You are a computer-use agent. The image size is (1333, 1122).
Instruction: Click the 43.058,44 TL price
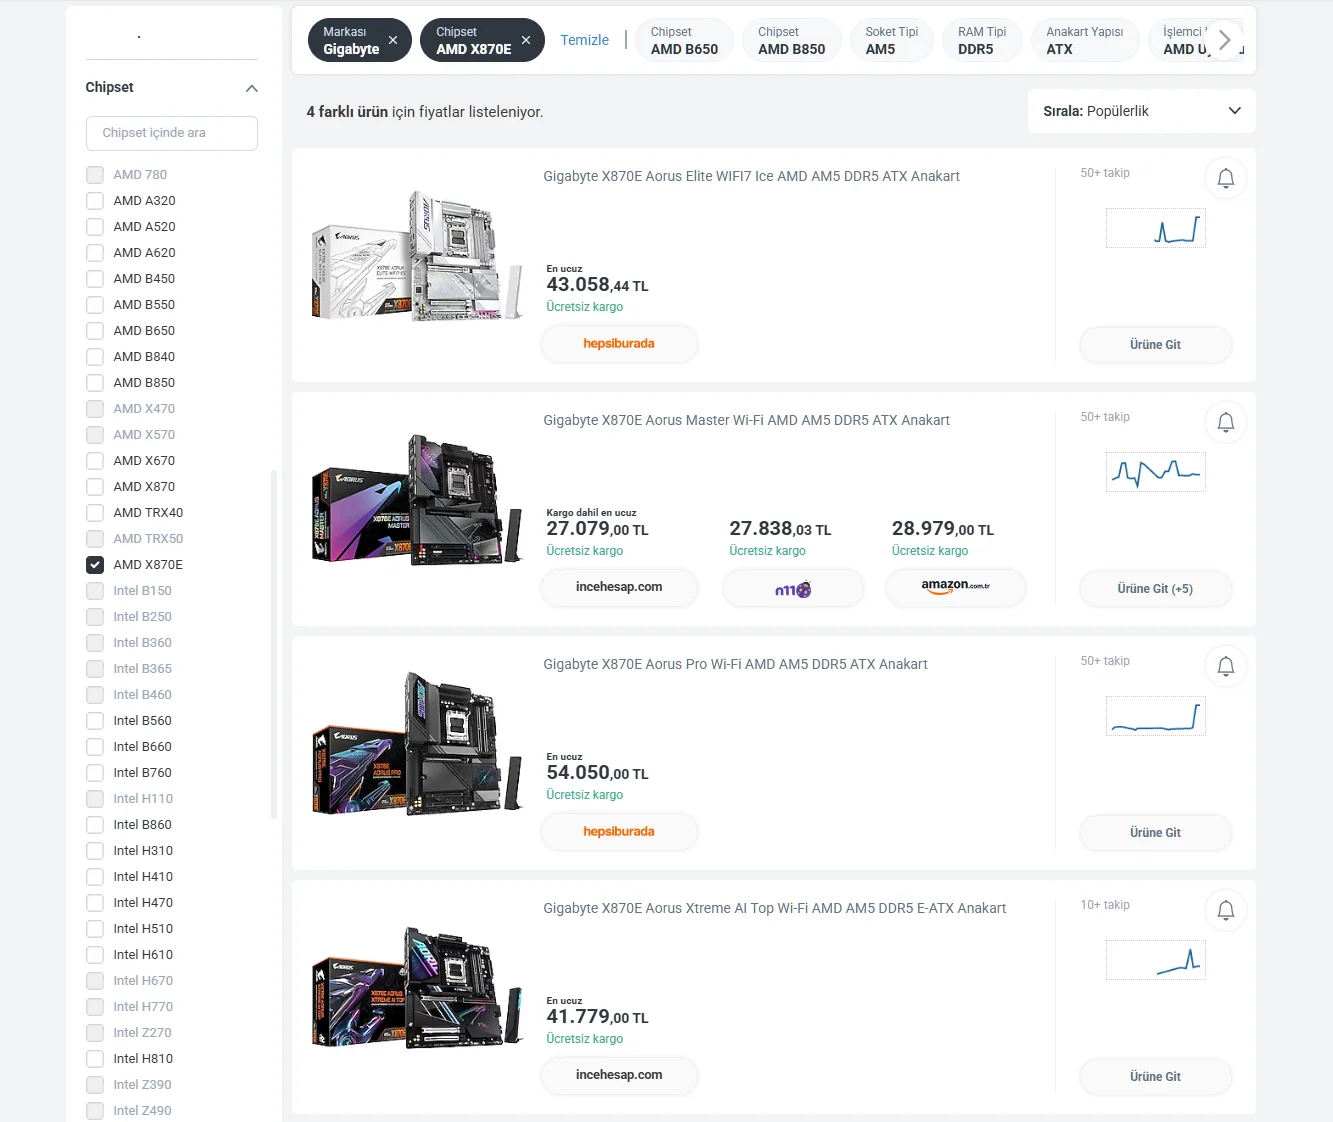click(x=597, y=285)
